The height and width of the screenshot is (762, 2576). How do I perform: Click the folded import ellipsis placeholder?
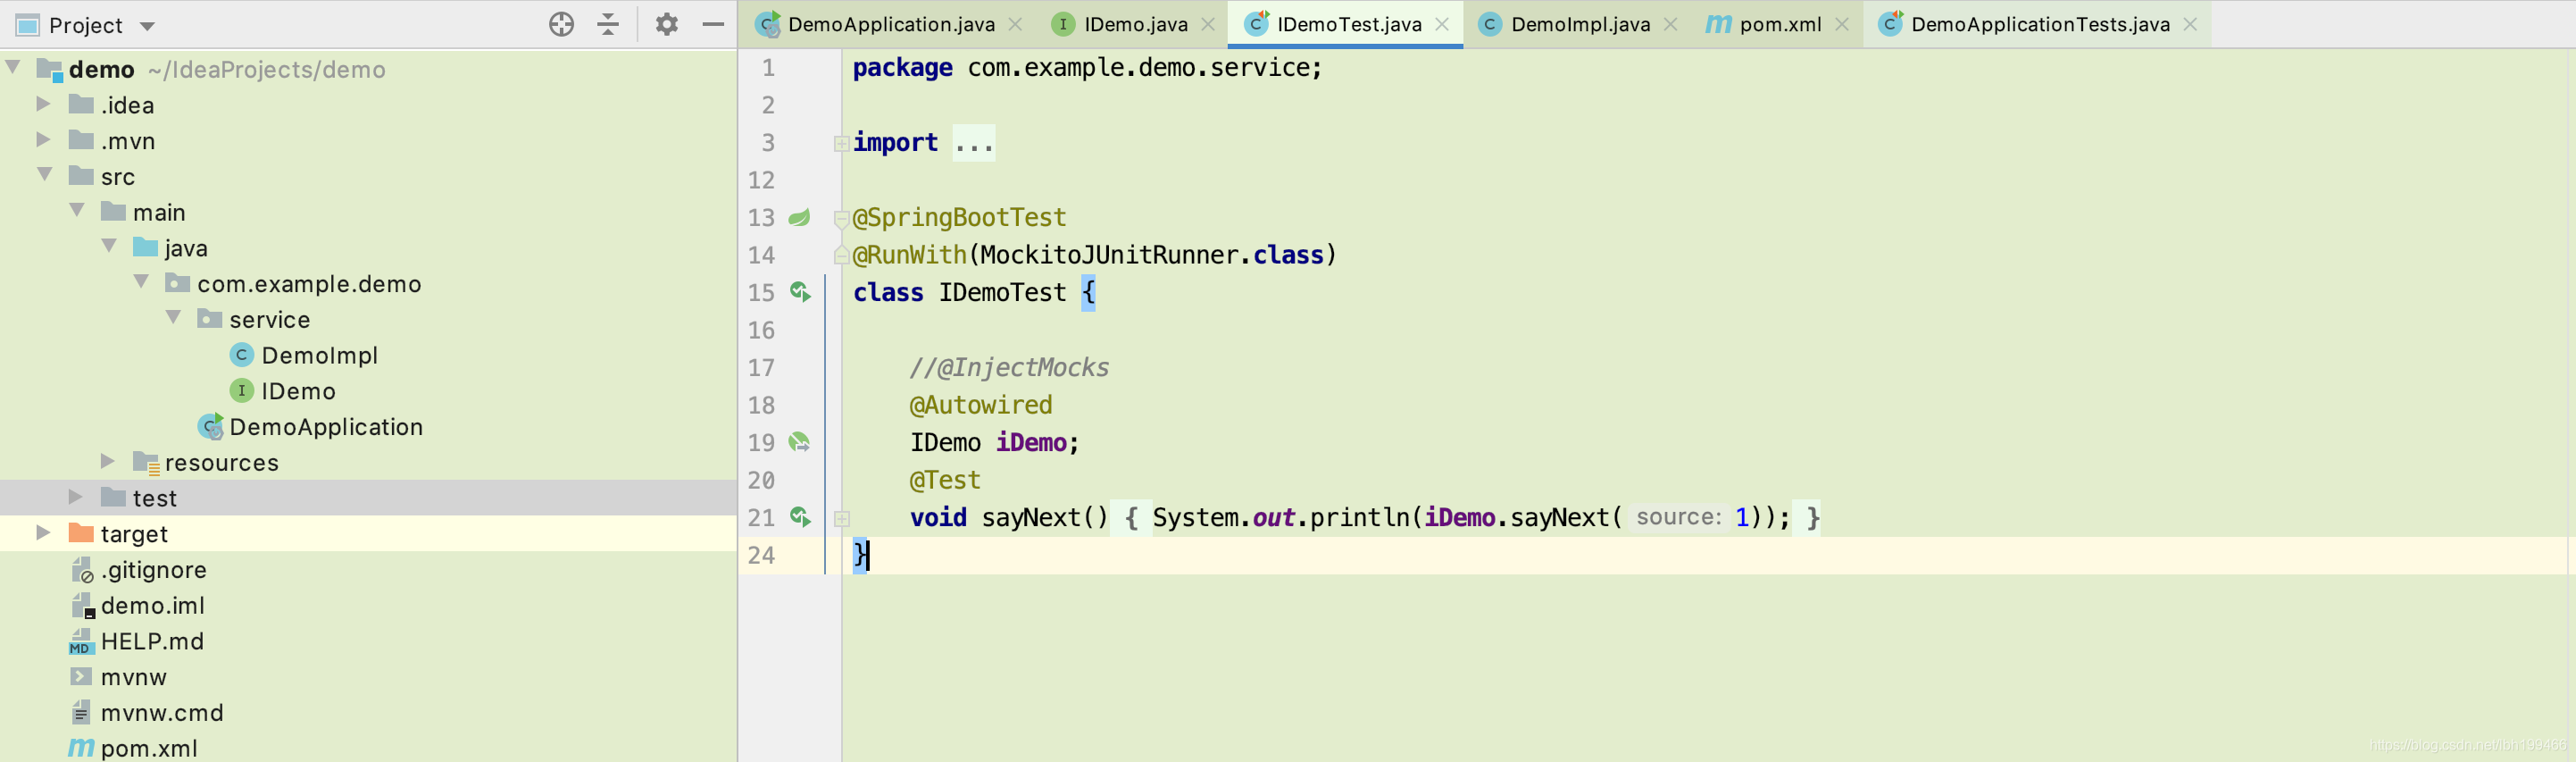point(973,143)
